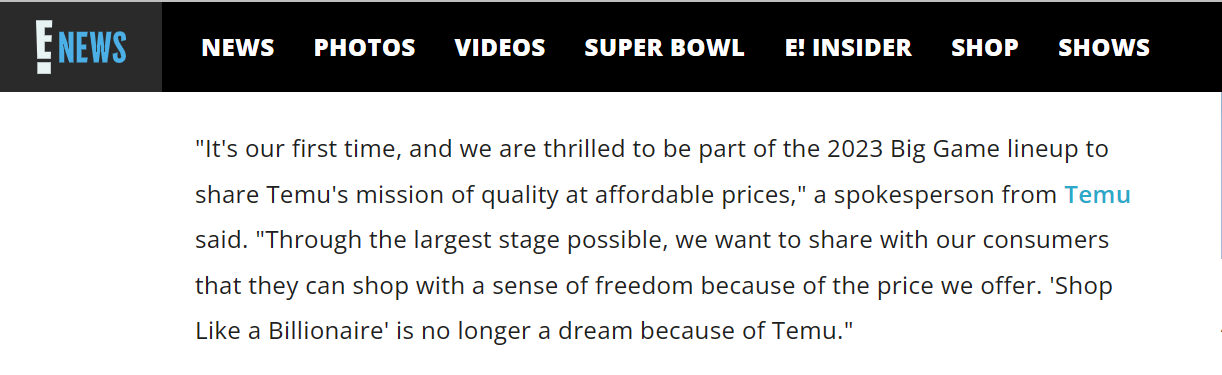The height and width of the screenshot is (375, 1222).
Task: Select SUPER BOWL in the navigation bar
Action: tap(665, 48)
